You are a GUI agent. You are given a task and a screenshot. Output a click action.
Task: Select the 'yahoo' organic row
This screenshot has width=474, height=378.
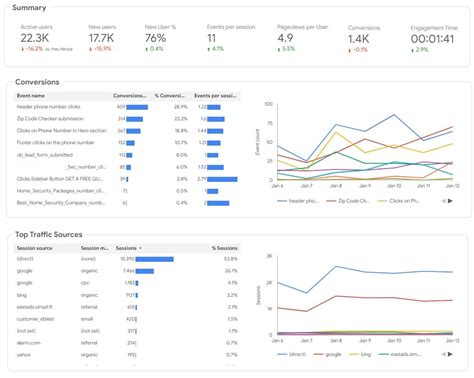(127, 355)
